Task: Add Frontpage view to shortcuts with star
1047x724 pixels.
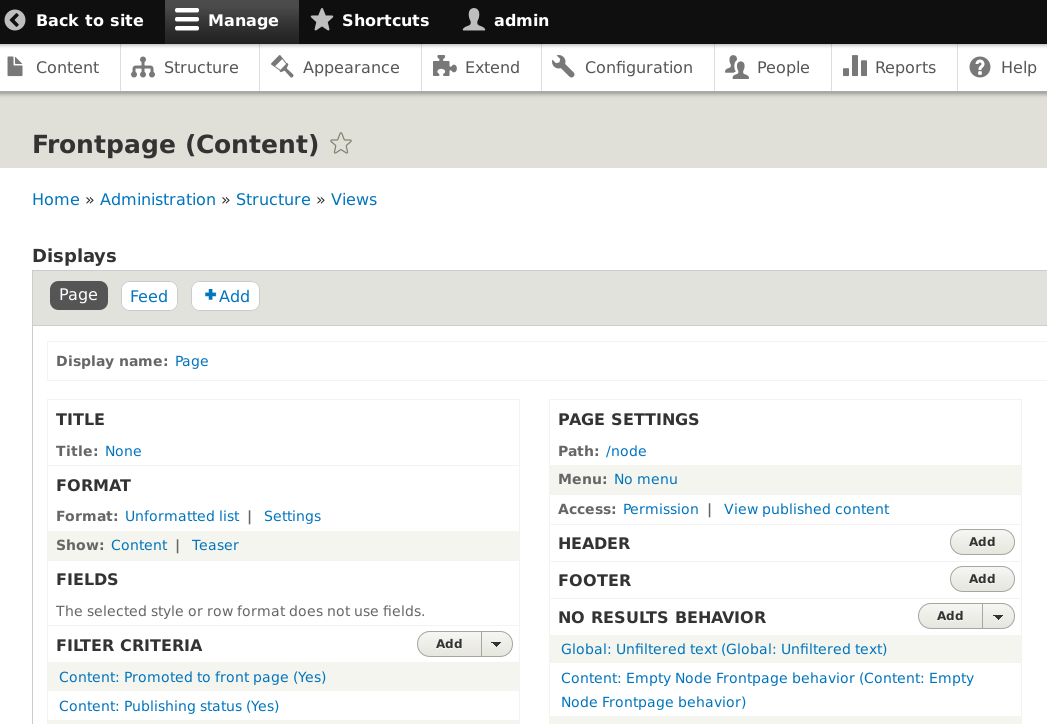Action: (x=341, y=144)
